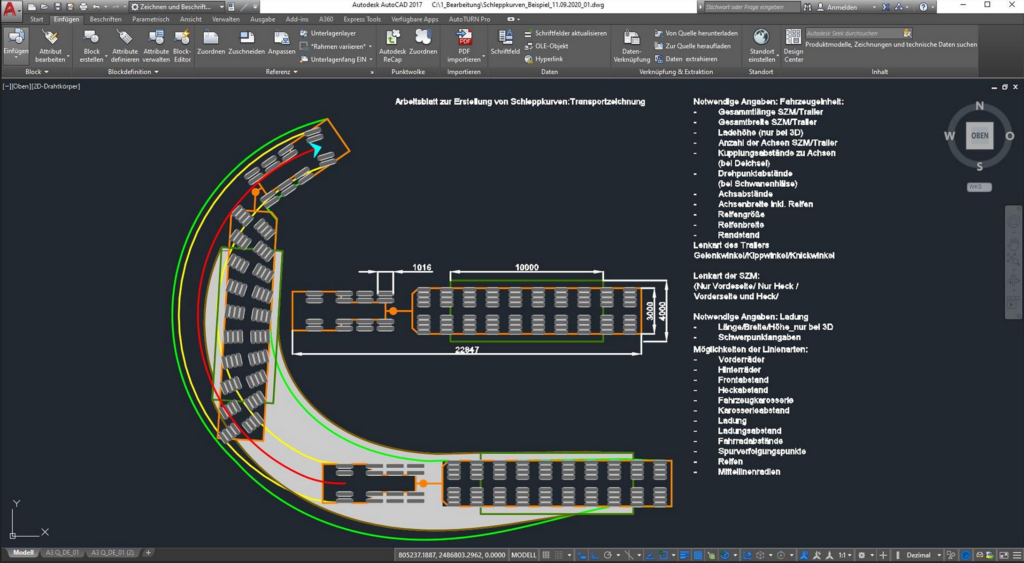Click the Stichwort oder Frage eingeben search field
Screen dimensions: 1024x563
click(751, 7)
